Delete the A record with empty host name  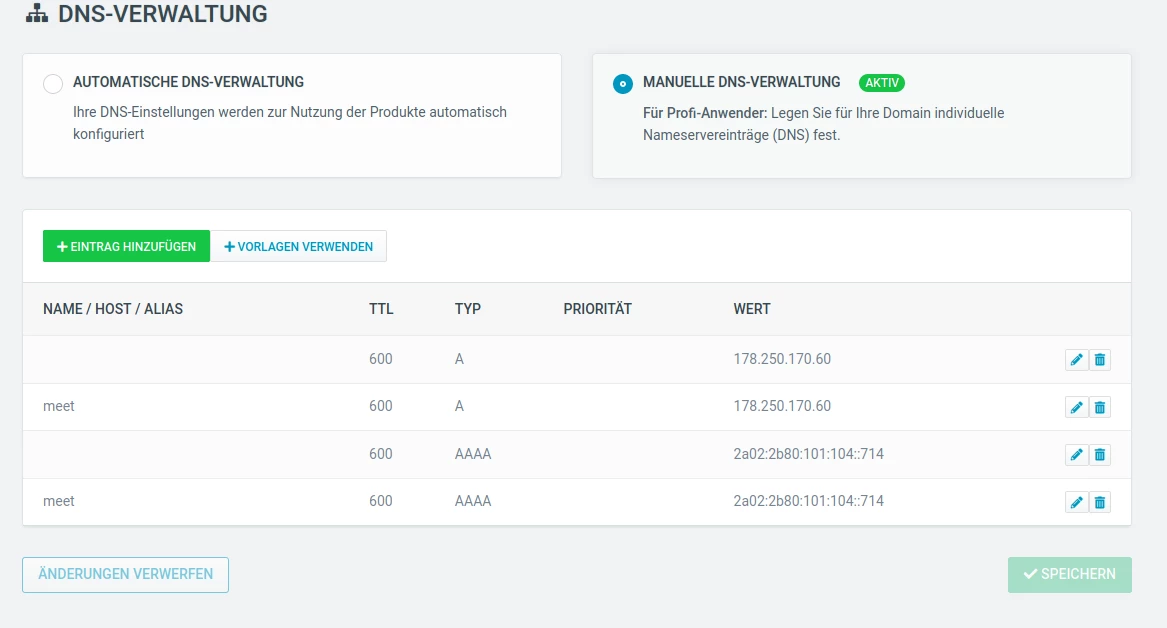point(1100,360)
